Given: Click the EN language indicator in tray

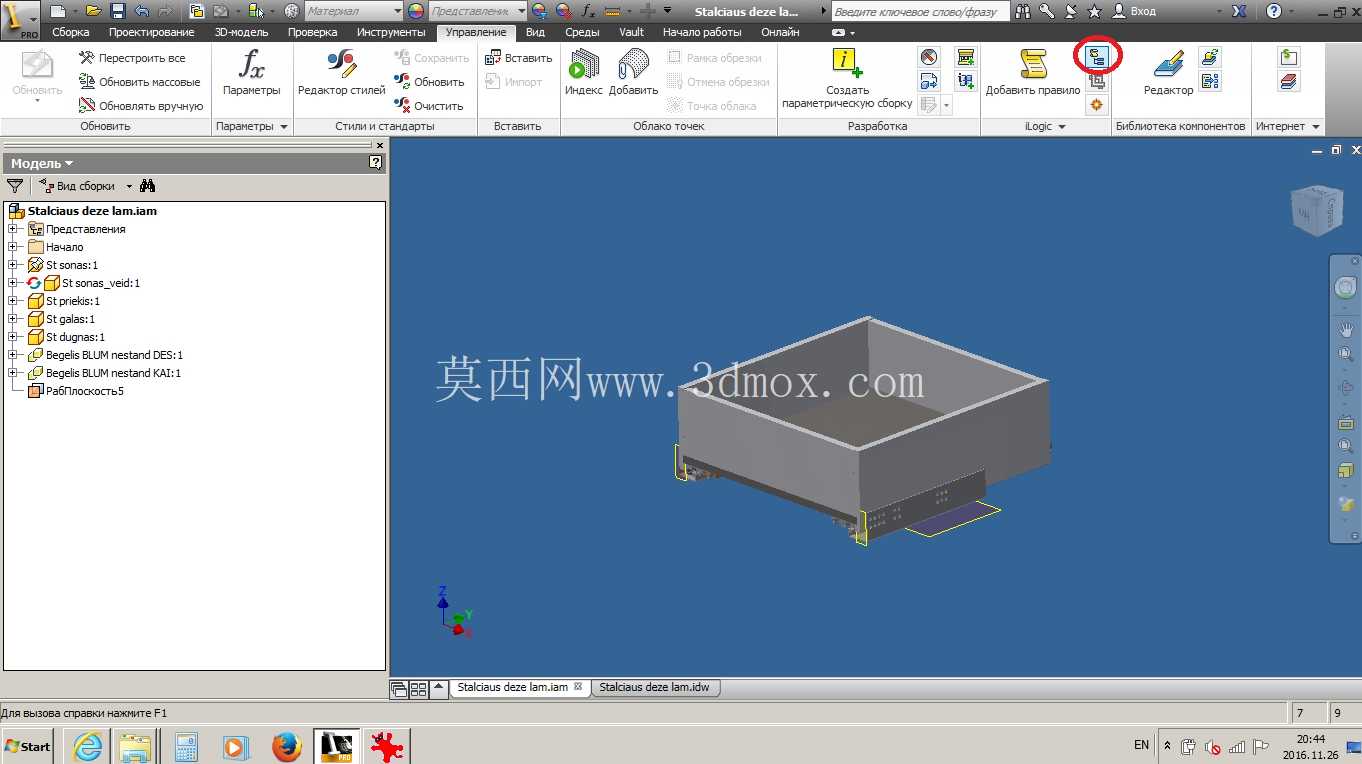Looking at the screenshot, I should [x=1141, y=745].
